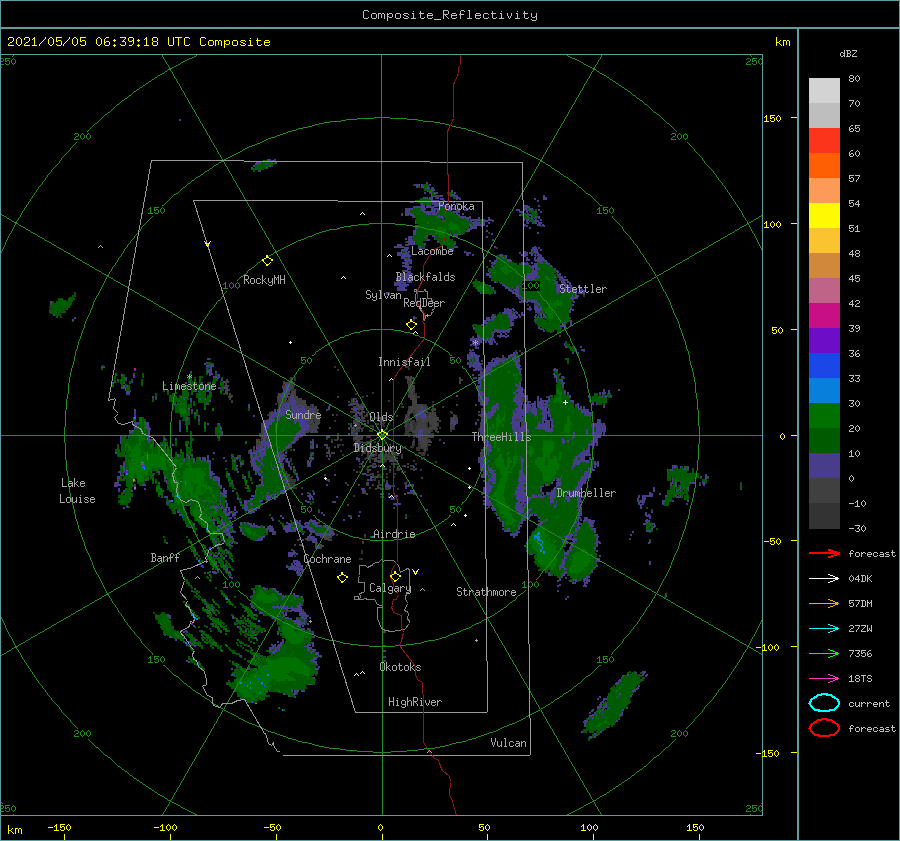Click the 'Vulcan' map label
Viewport: 900px width, 841px height.
click(508, 743)
